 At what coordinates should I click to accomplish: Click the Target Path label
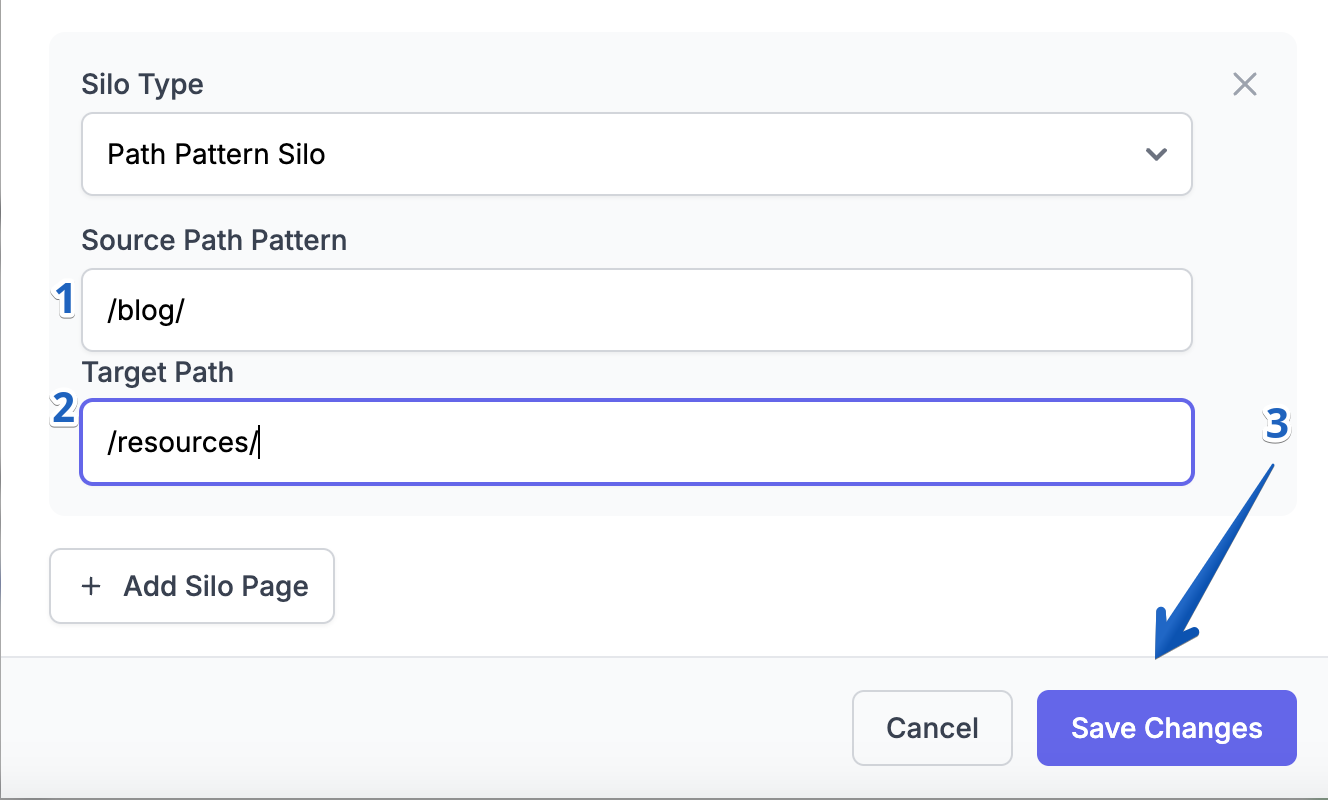[157, 372]
